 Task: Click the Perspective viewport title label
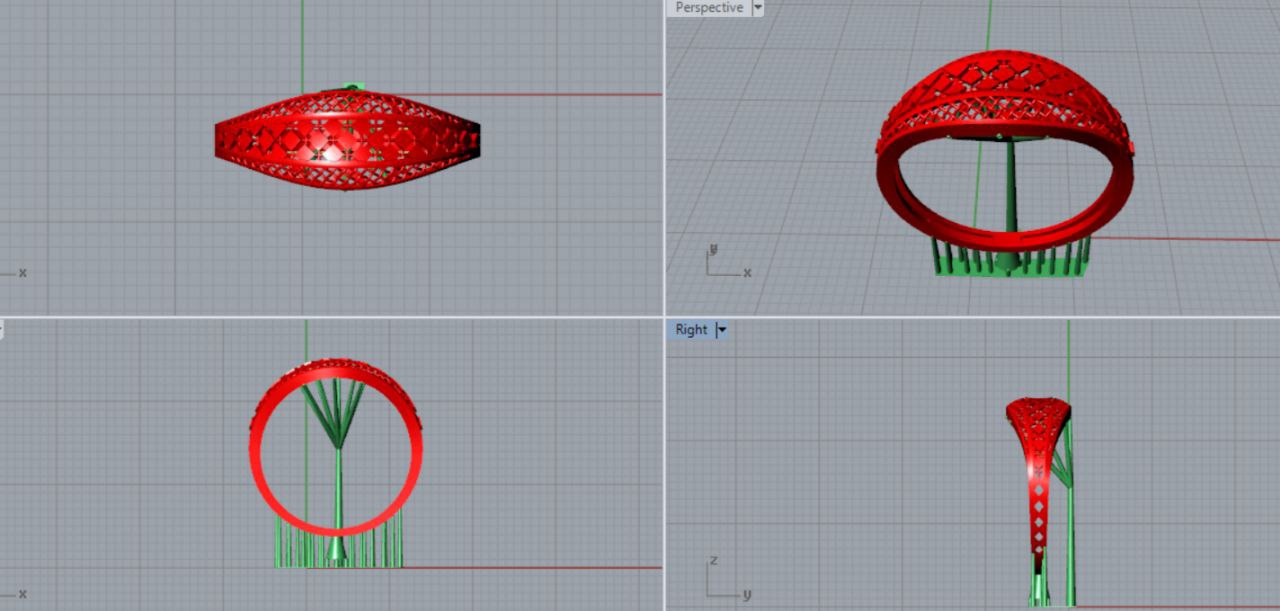pyautogui.click(x=709, y=8)
